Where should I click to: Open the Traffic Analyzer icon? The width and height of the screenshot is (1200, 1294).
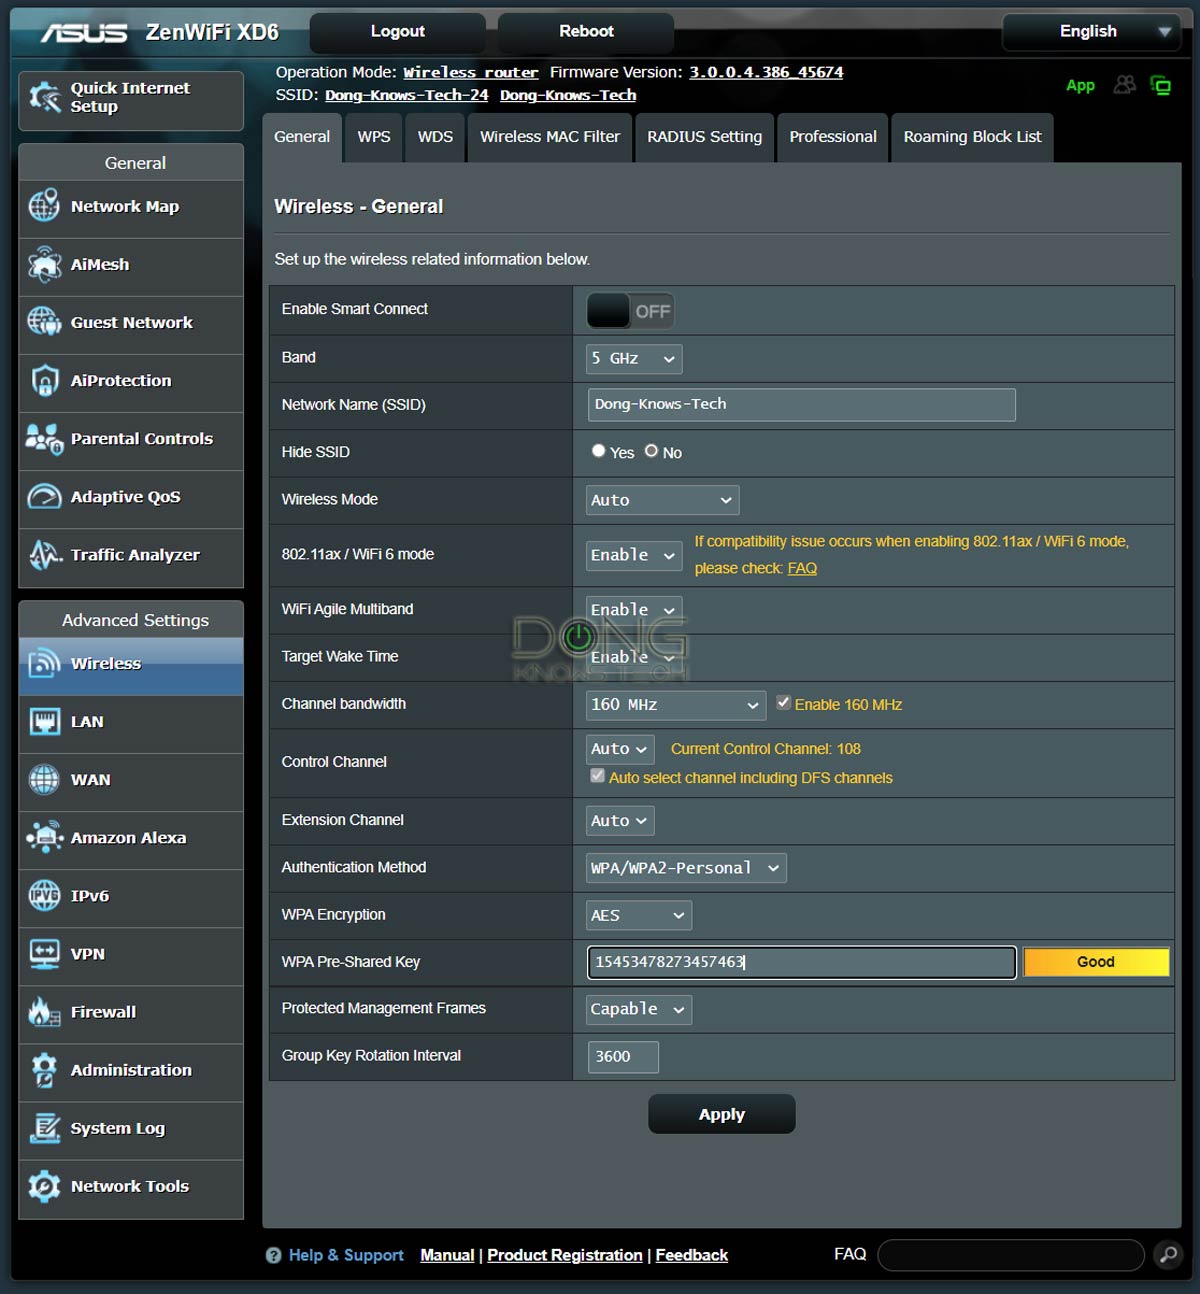coord(44,555)
